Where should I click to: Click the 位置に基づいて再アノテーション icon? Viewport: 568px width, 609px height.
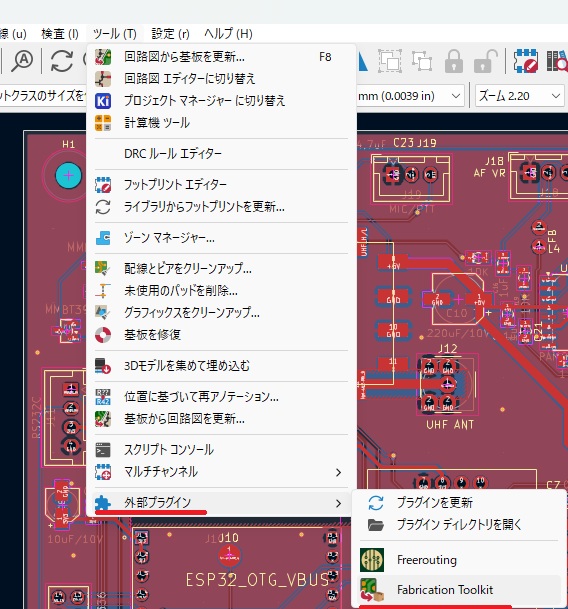tap(103, 397)
